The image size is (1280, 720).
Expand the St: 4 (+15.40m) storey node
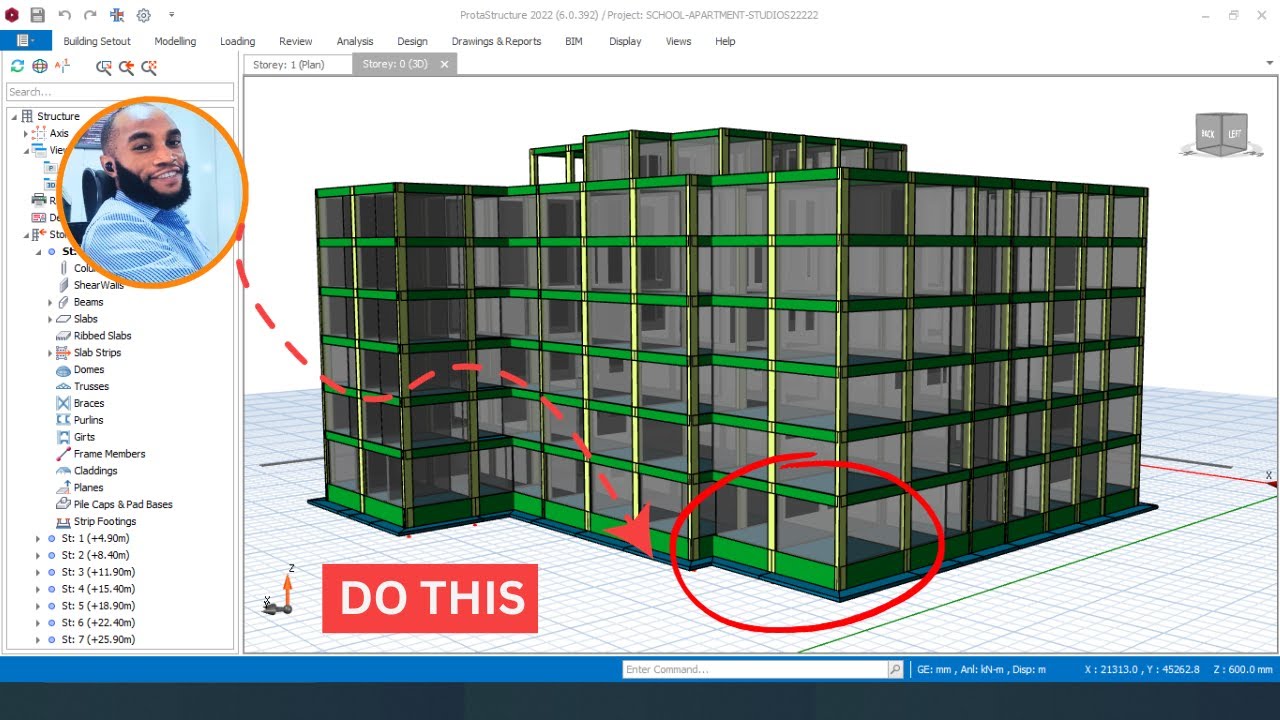(x=38, y=589)
